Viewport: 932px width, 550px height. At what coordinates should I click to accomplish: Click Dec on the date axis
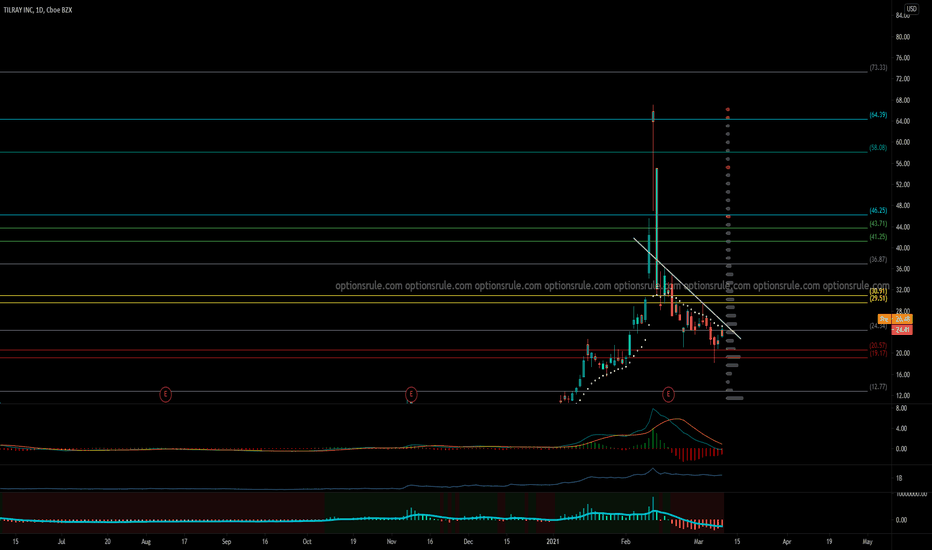click(468, 542)
